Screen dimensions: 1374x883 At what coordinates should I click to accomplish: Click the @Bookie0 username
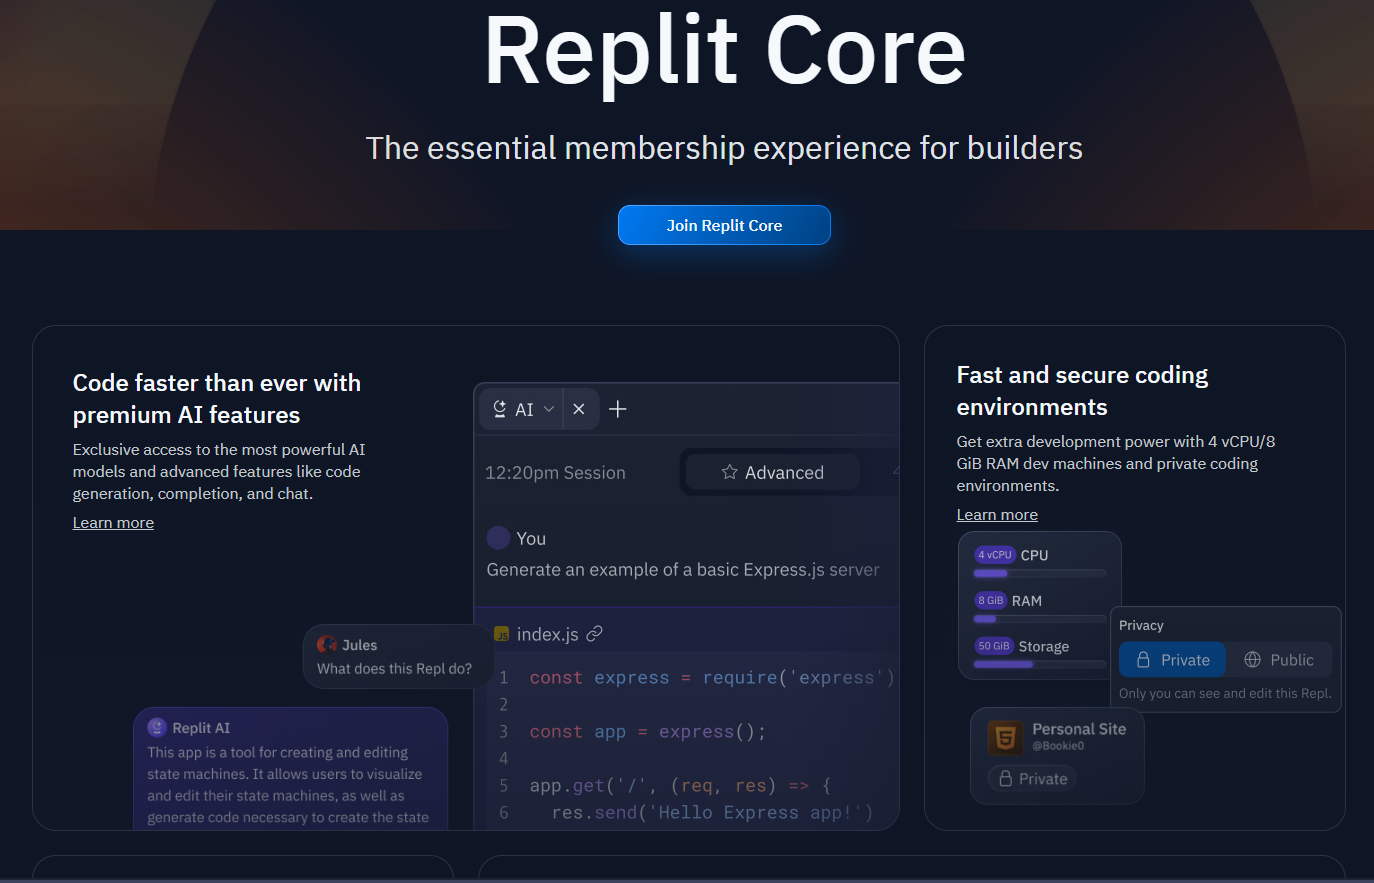(x=1058, y=746)
